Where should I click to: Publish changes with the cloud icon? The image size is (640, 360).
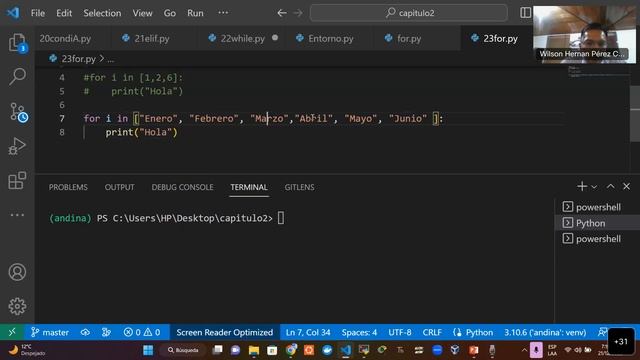tap(85, 332)
